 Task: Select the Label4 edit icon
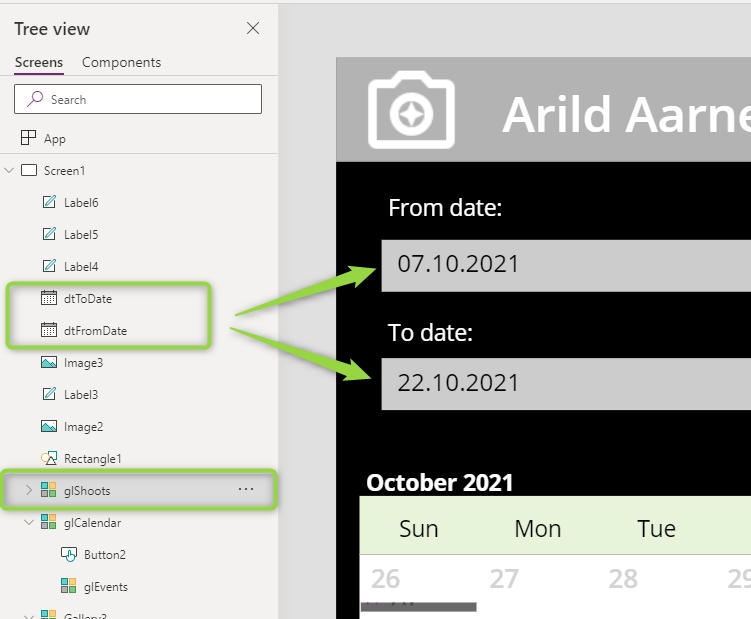coord(49,265)
